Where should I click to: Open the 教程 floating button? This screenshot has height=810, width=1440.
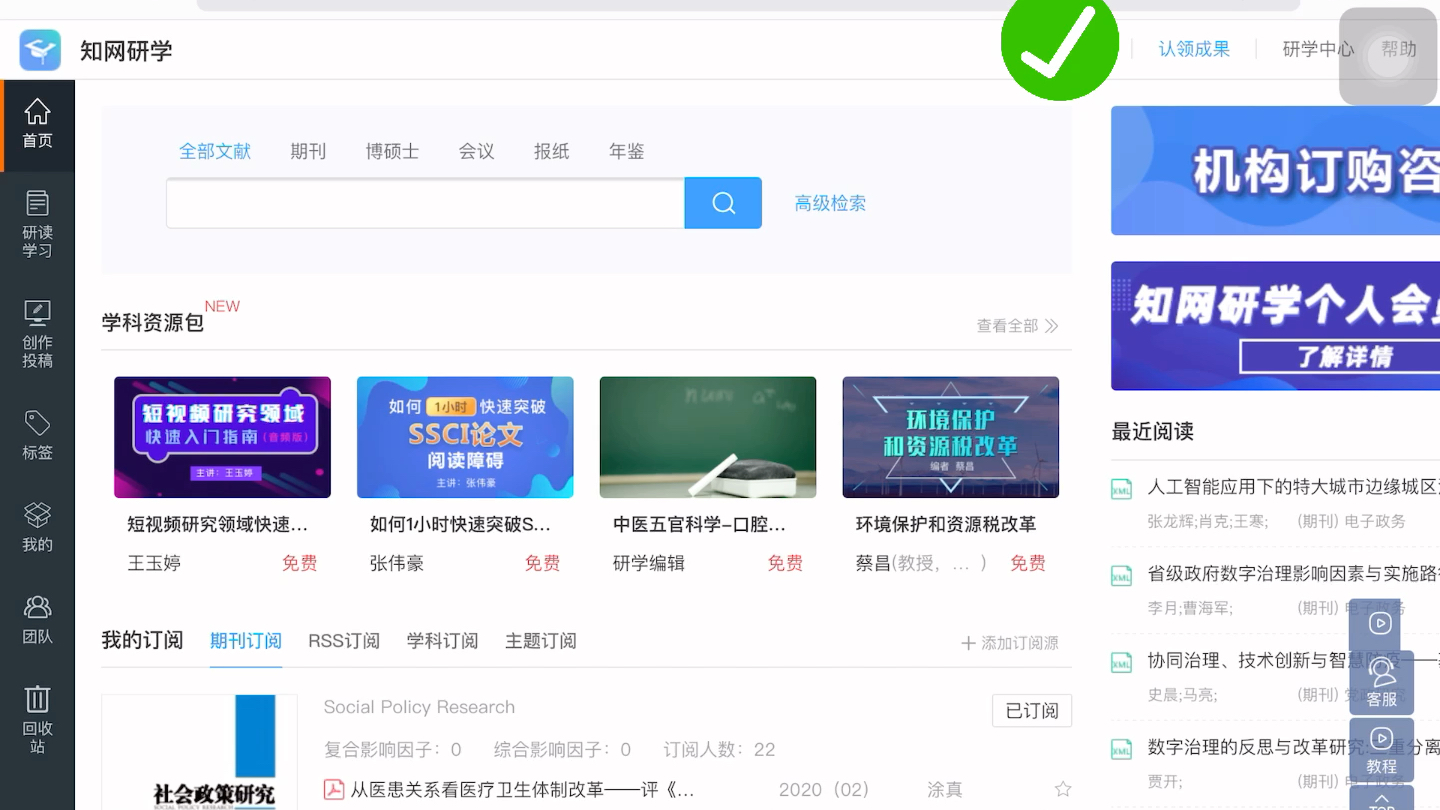pyautogui.click(x=1381, y=750)
